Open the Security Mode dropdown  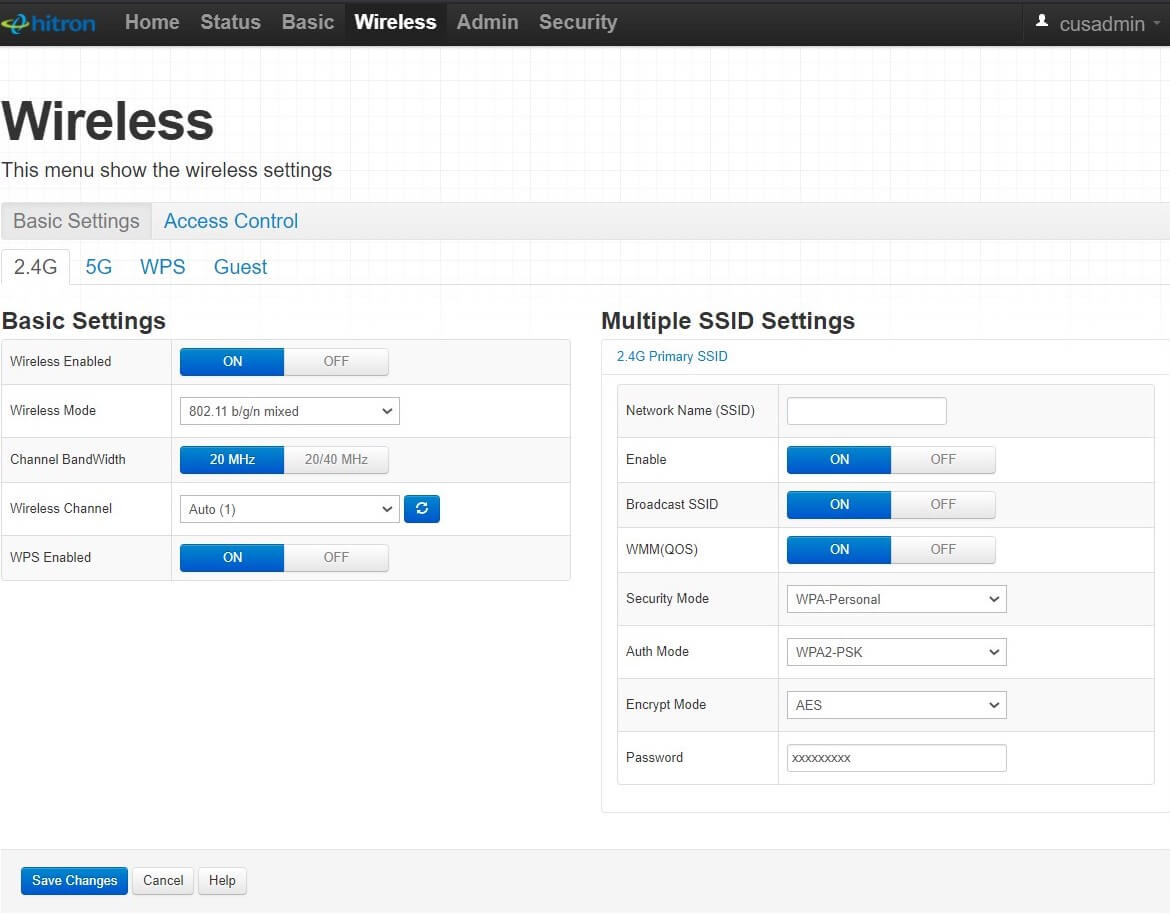pos(896,599)
